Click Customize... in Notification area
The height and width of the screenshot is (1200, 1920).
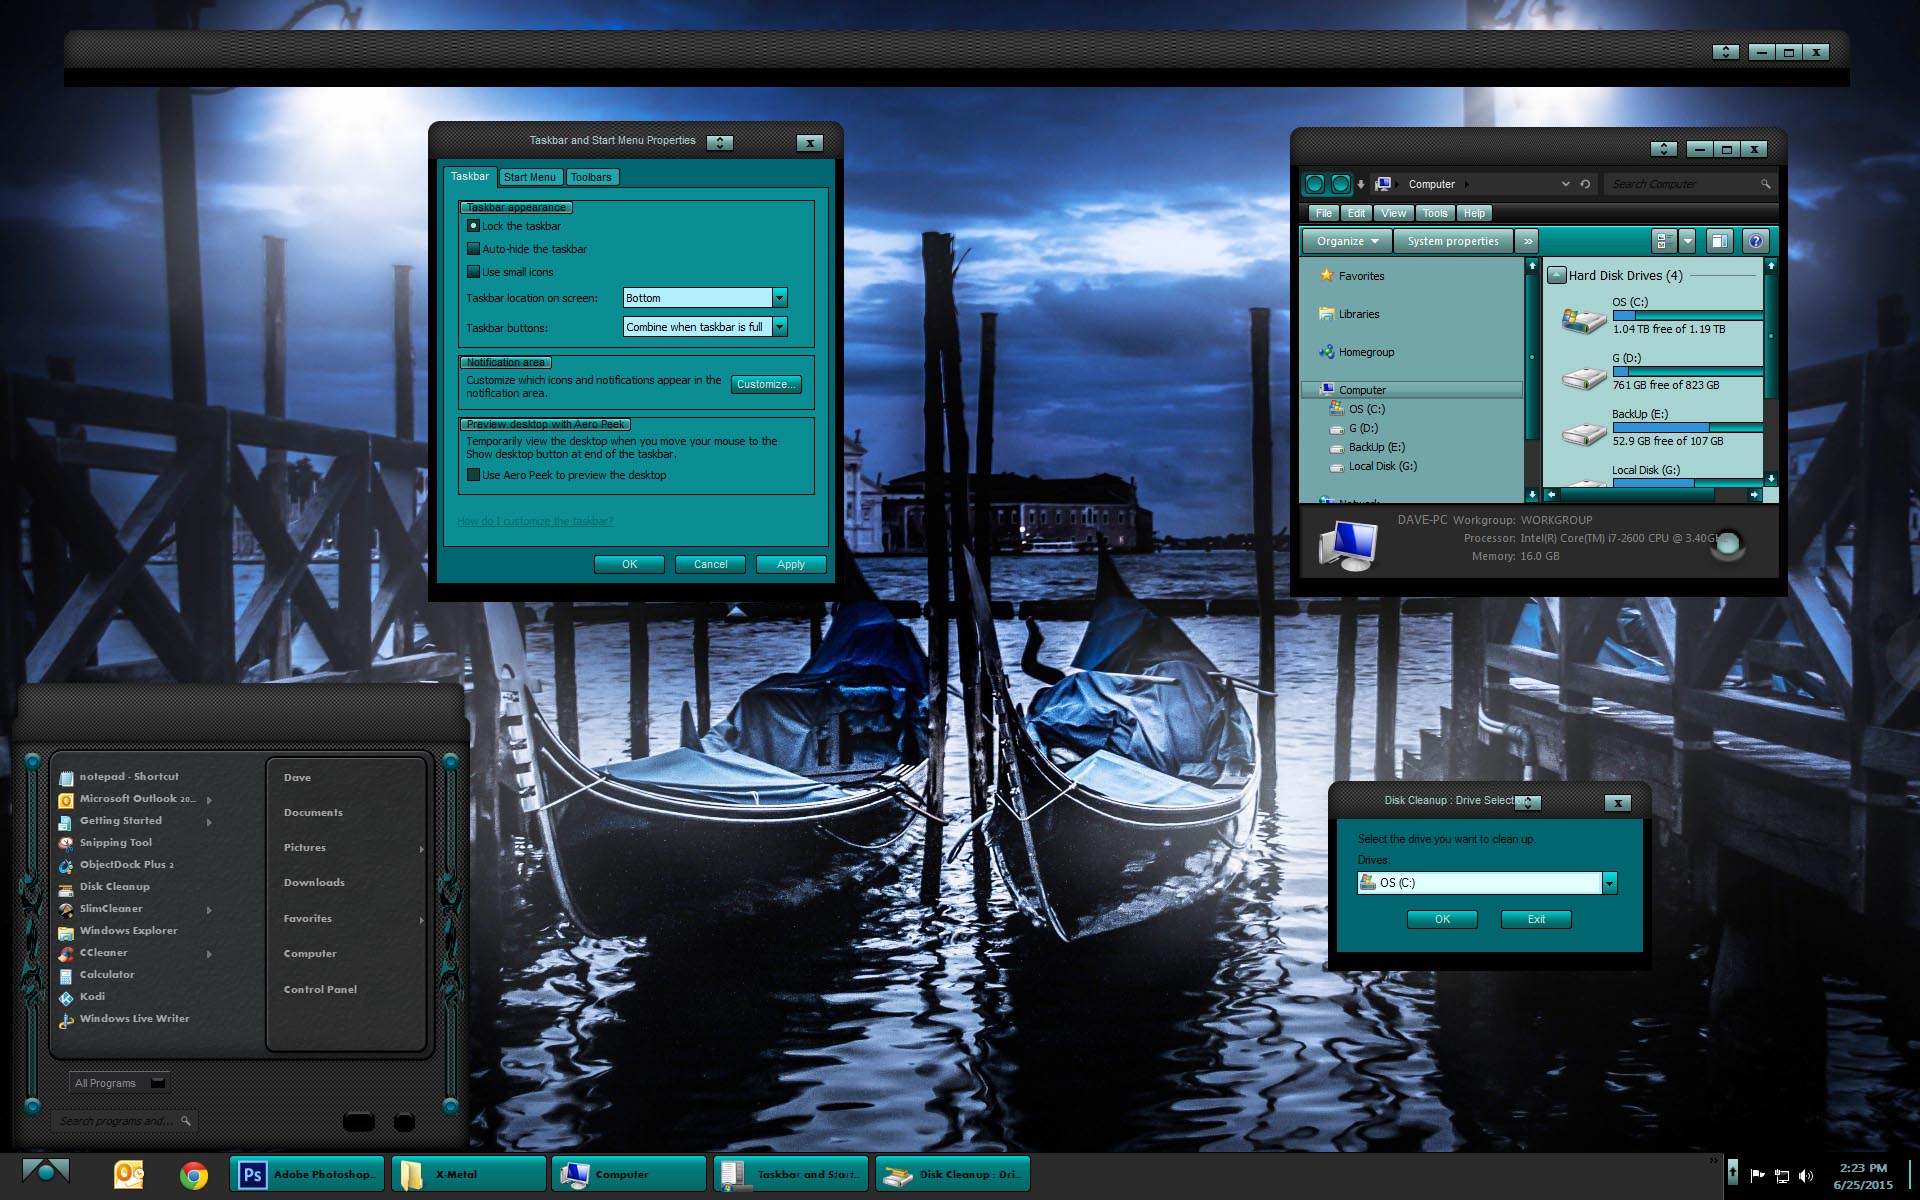pos(766,384)
